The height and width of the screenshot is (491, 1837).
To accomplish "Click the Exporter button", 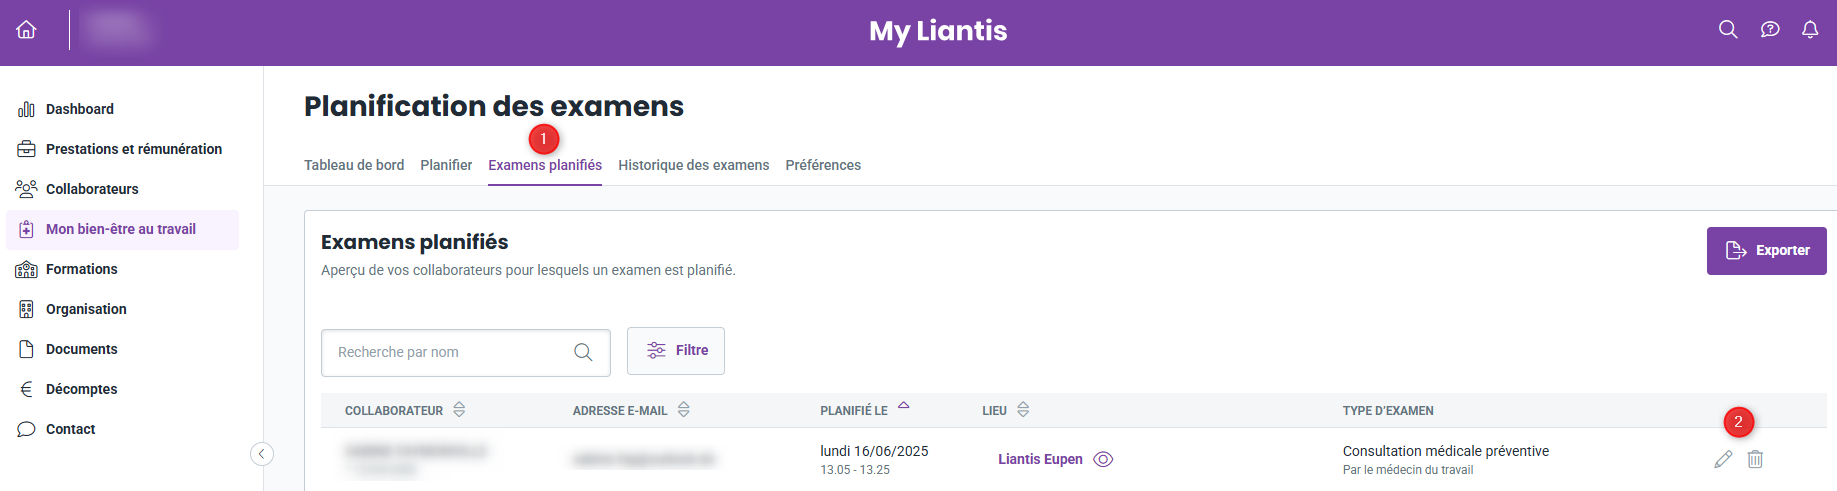I will [1767, 250].
